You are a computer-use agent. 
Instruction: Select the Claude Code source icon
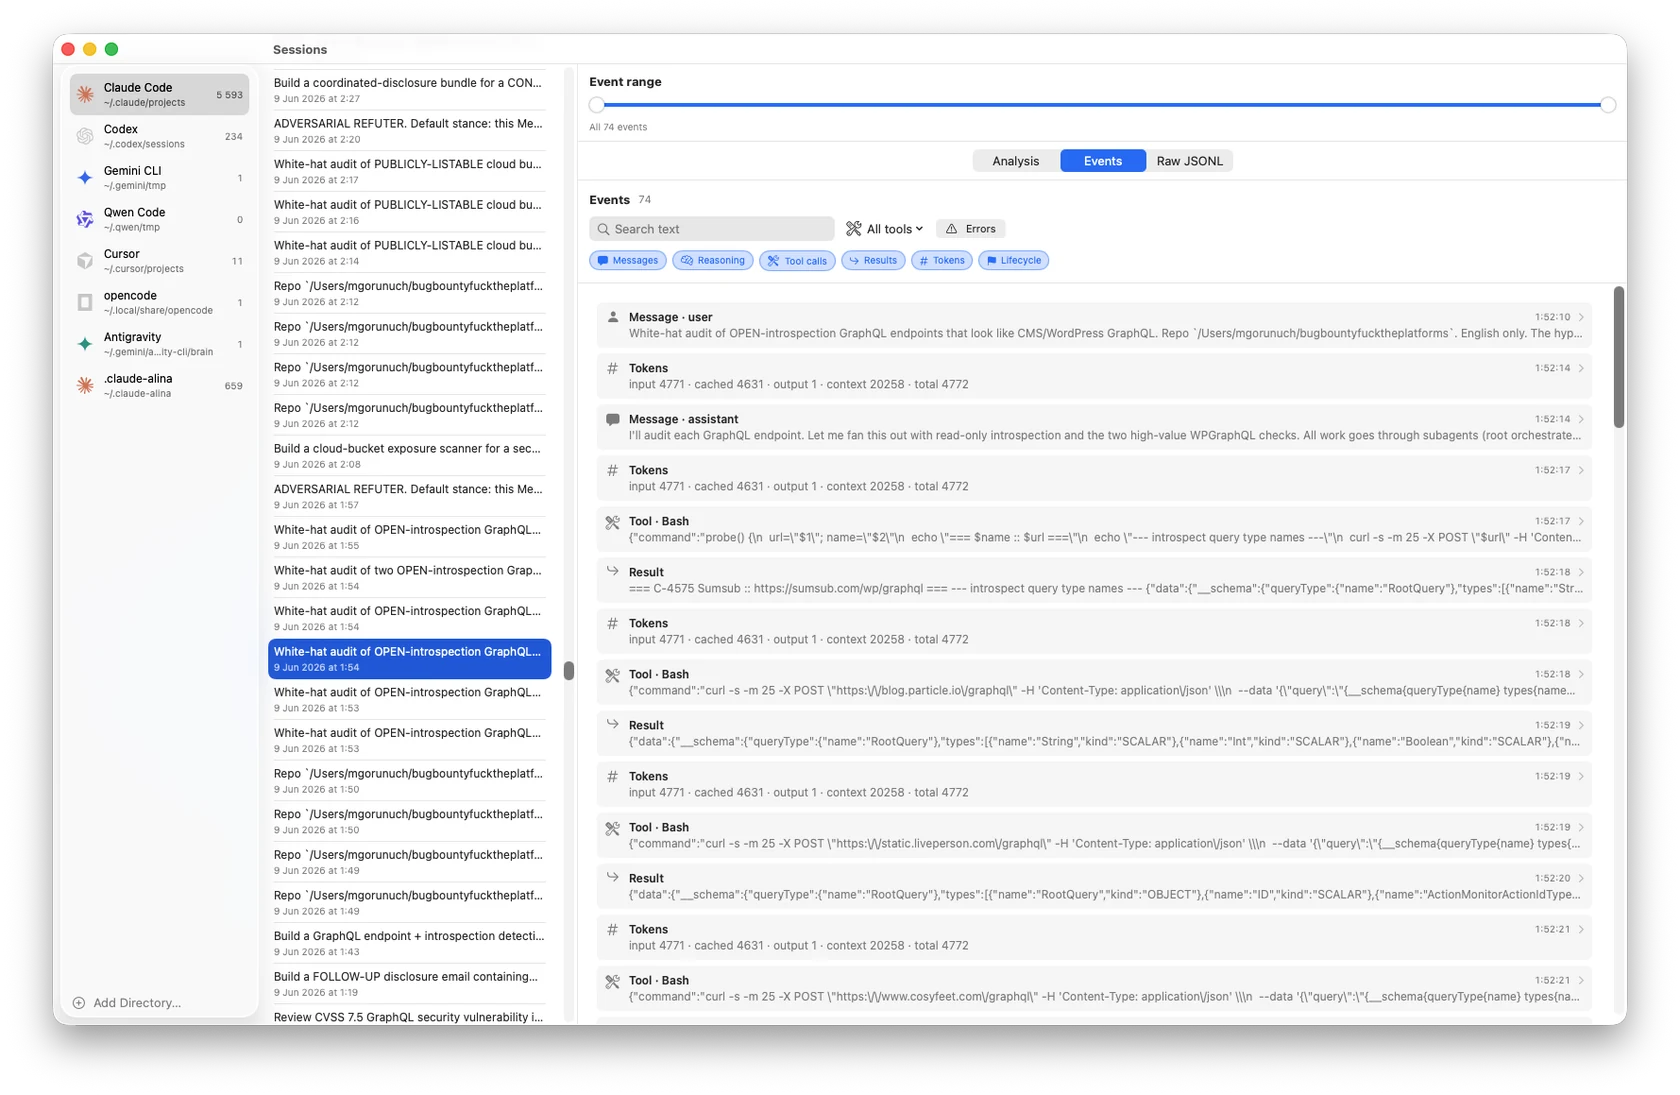click(85, 94)
